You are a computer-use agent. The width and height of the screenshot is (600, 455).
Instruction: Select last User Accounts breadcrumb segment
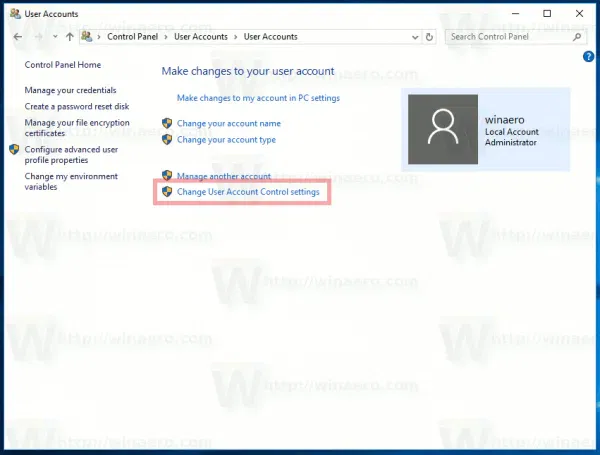[271, 37]
